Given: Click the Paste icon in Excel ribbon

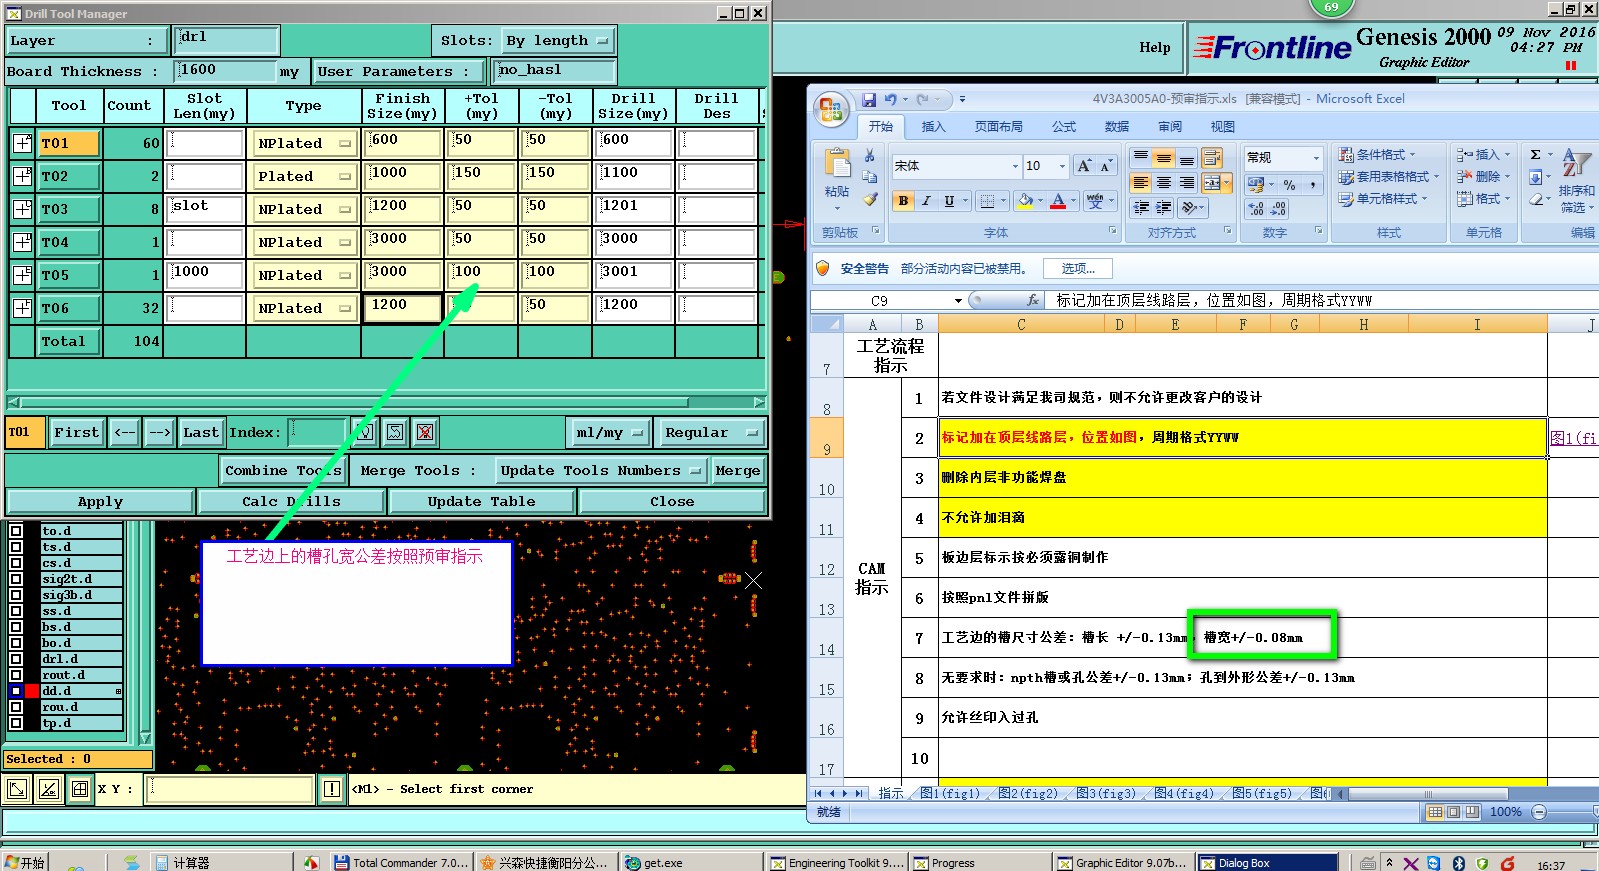Looking at the screenshot, I should [837, 163].
